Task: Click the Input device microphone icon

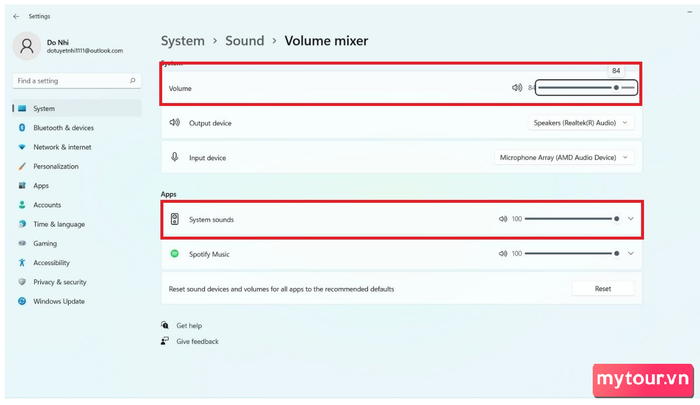Action: point(175,157)
